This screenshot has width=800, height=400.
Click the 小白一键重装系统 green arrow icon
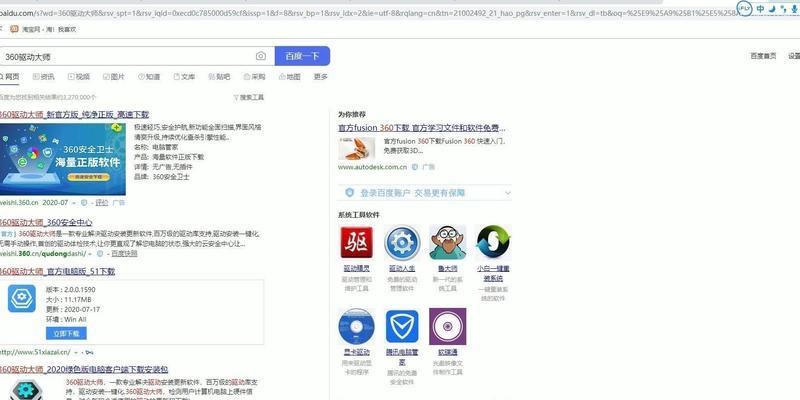pos(493,242)
